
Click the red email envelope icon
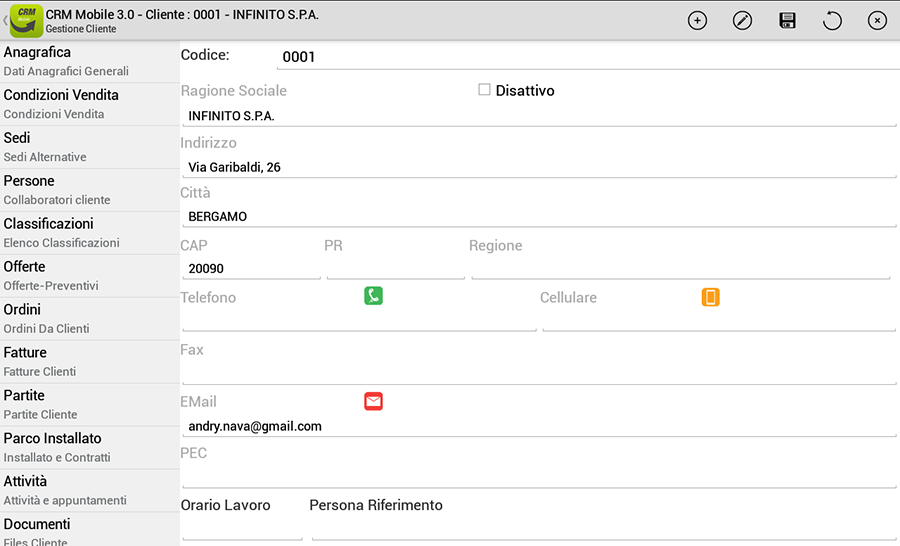pos(374,401)
